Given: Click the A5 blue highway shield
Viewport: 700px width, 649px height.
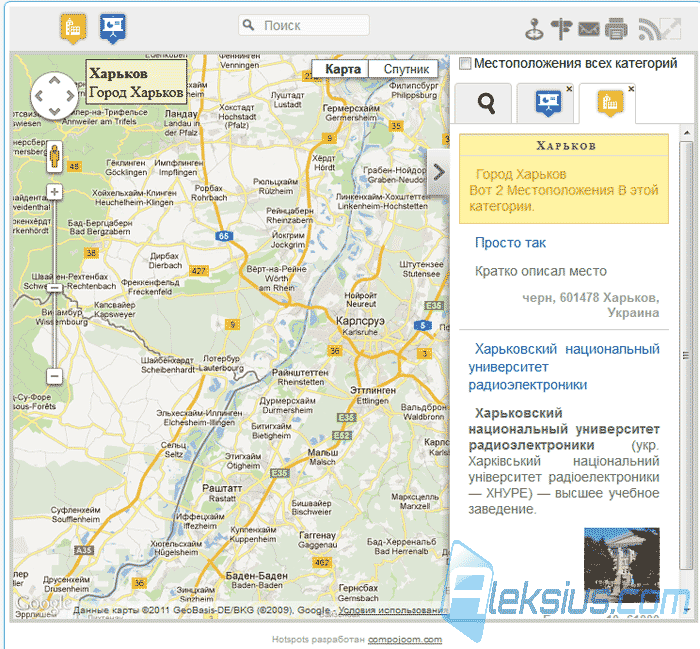Looking at the screenshot, I should tap(422, 325).
